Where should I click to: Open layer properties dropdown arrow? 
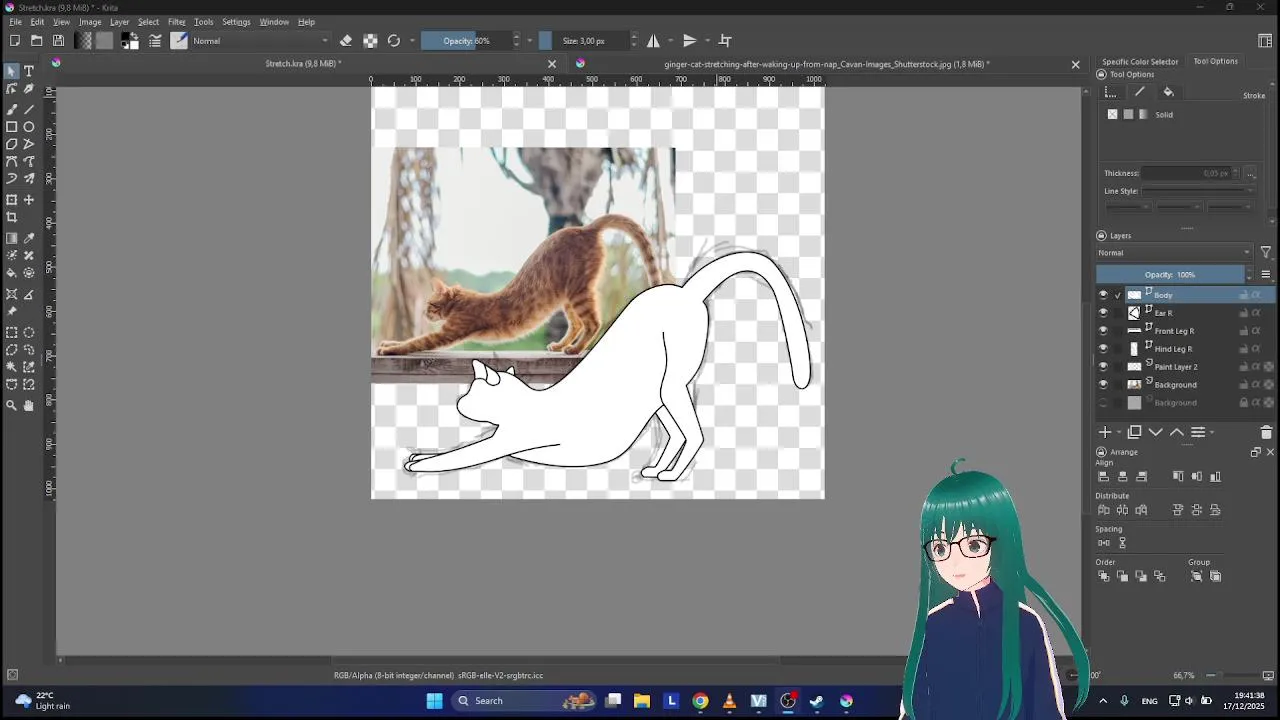click(1212, 432)
